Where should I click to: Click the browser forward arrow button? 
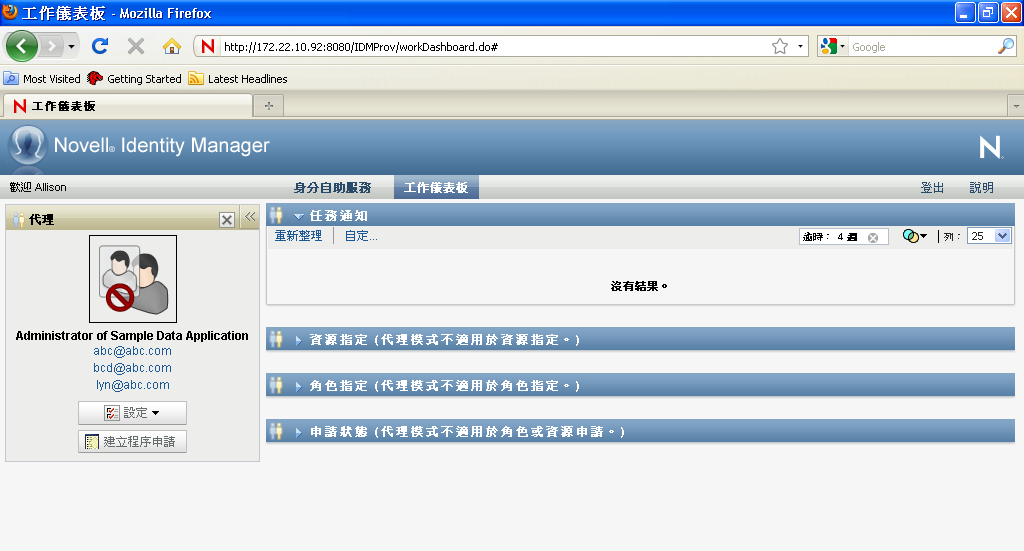tap(52, 46)
